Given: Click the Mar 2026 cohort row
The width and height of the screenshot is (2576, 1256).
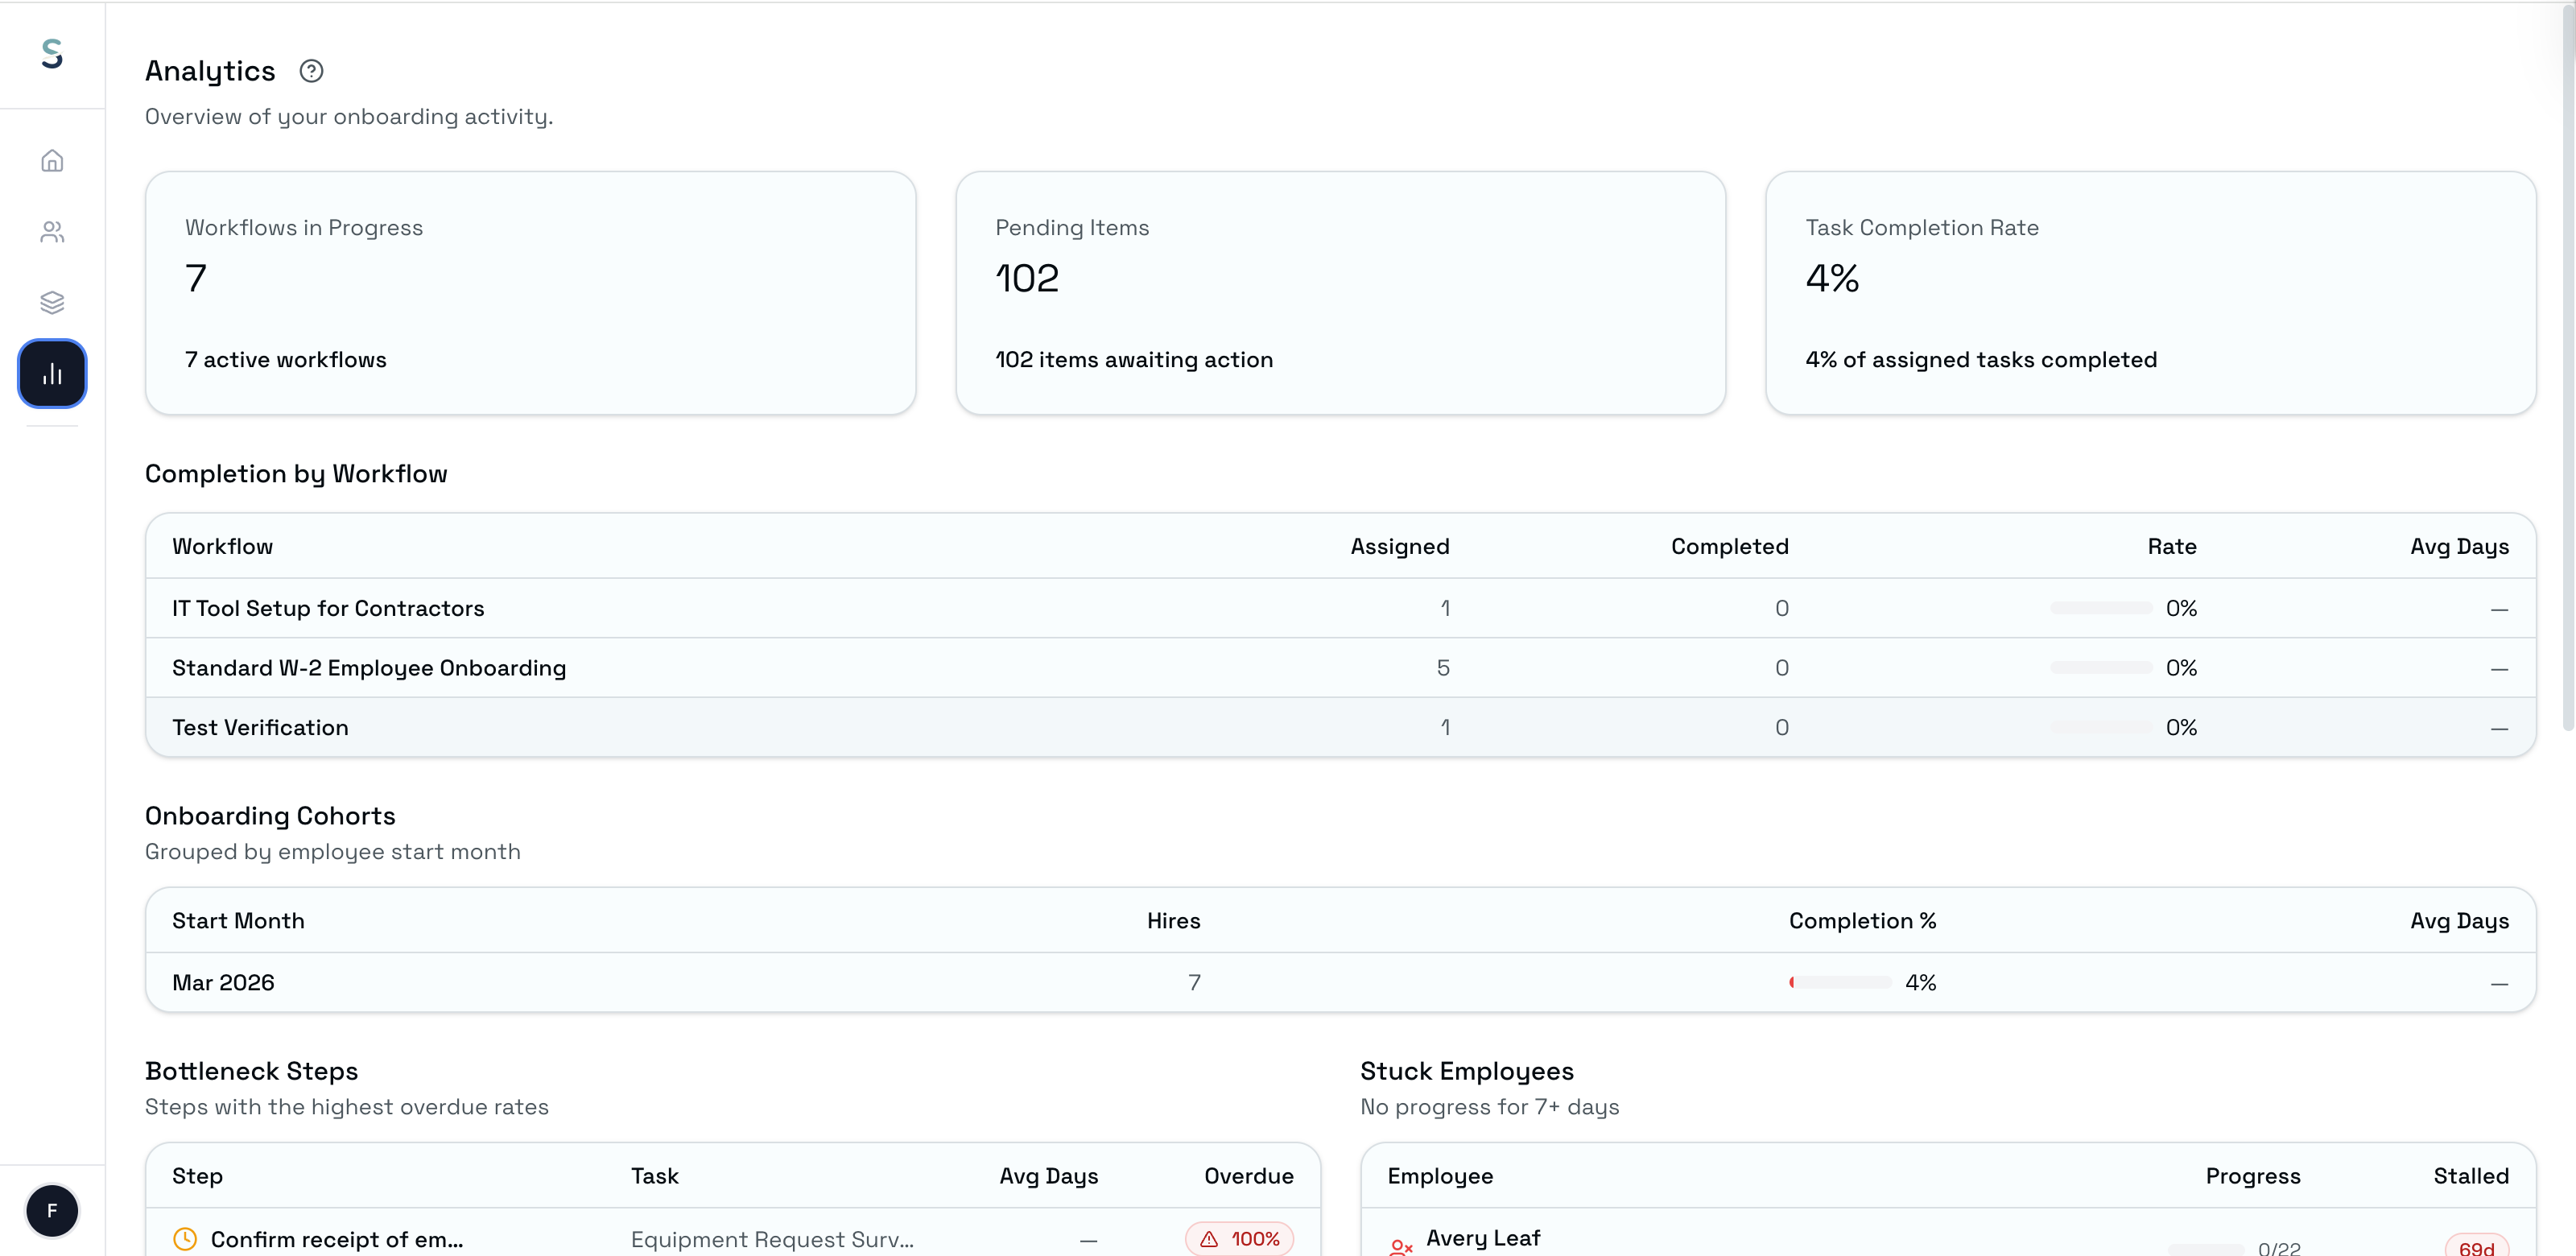Looking at the screenshot, I should coord(1340,982).
